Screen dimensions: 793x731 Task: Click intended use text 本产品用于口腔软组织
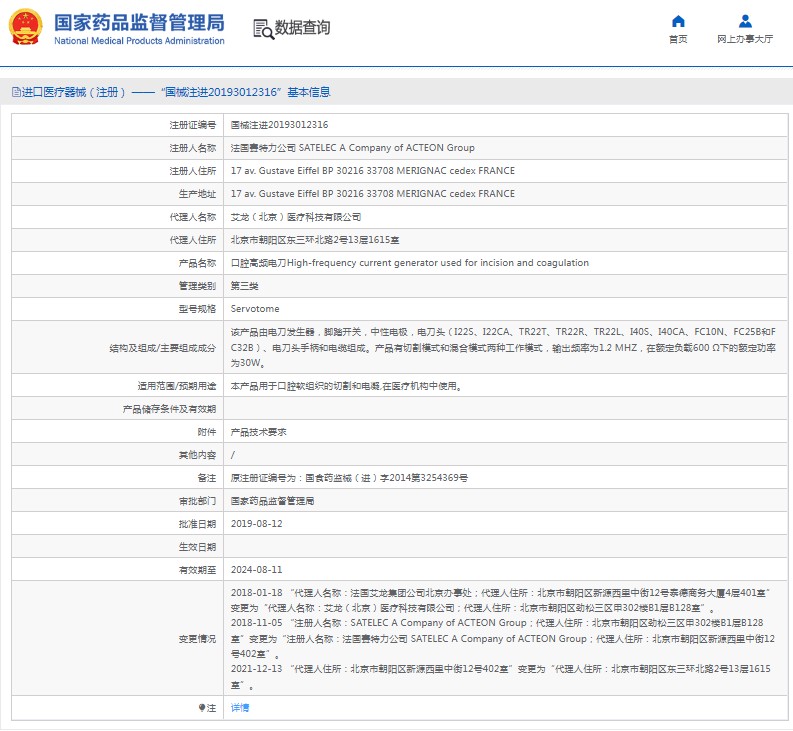[346, 386]
